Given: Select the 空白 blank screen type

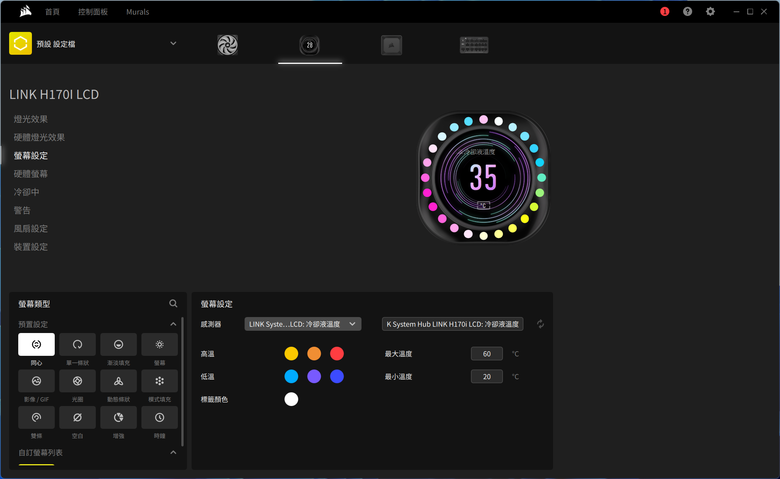Looking at the screenshot, I should (x=77, y=417).
